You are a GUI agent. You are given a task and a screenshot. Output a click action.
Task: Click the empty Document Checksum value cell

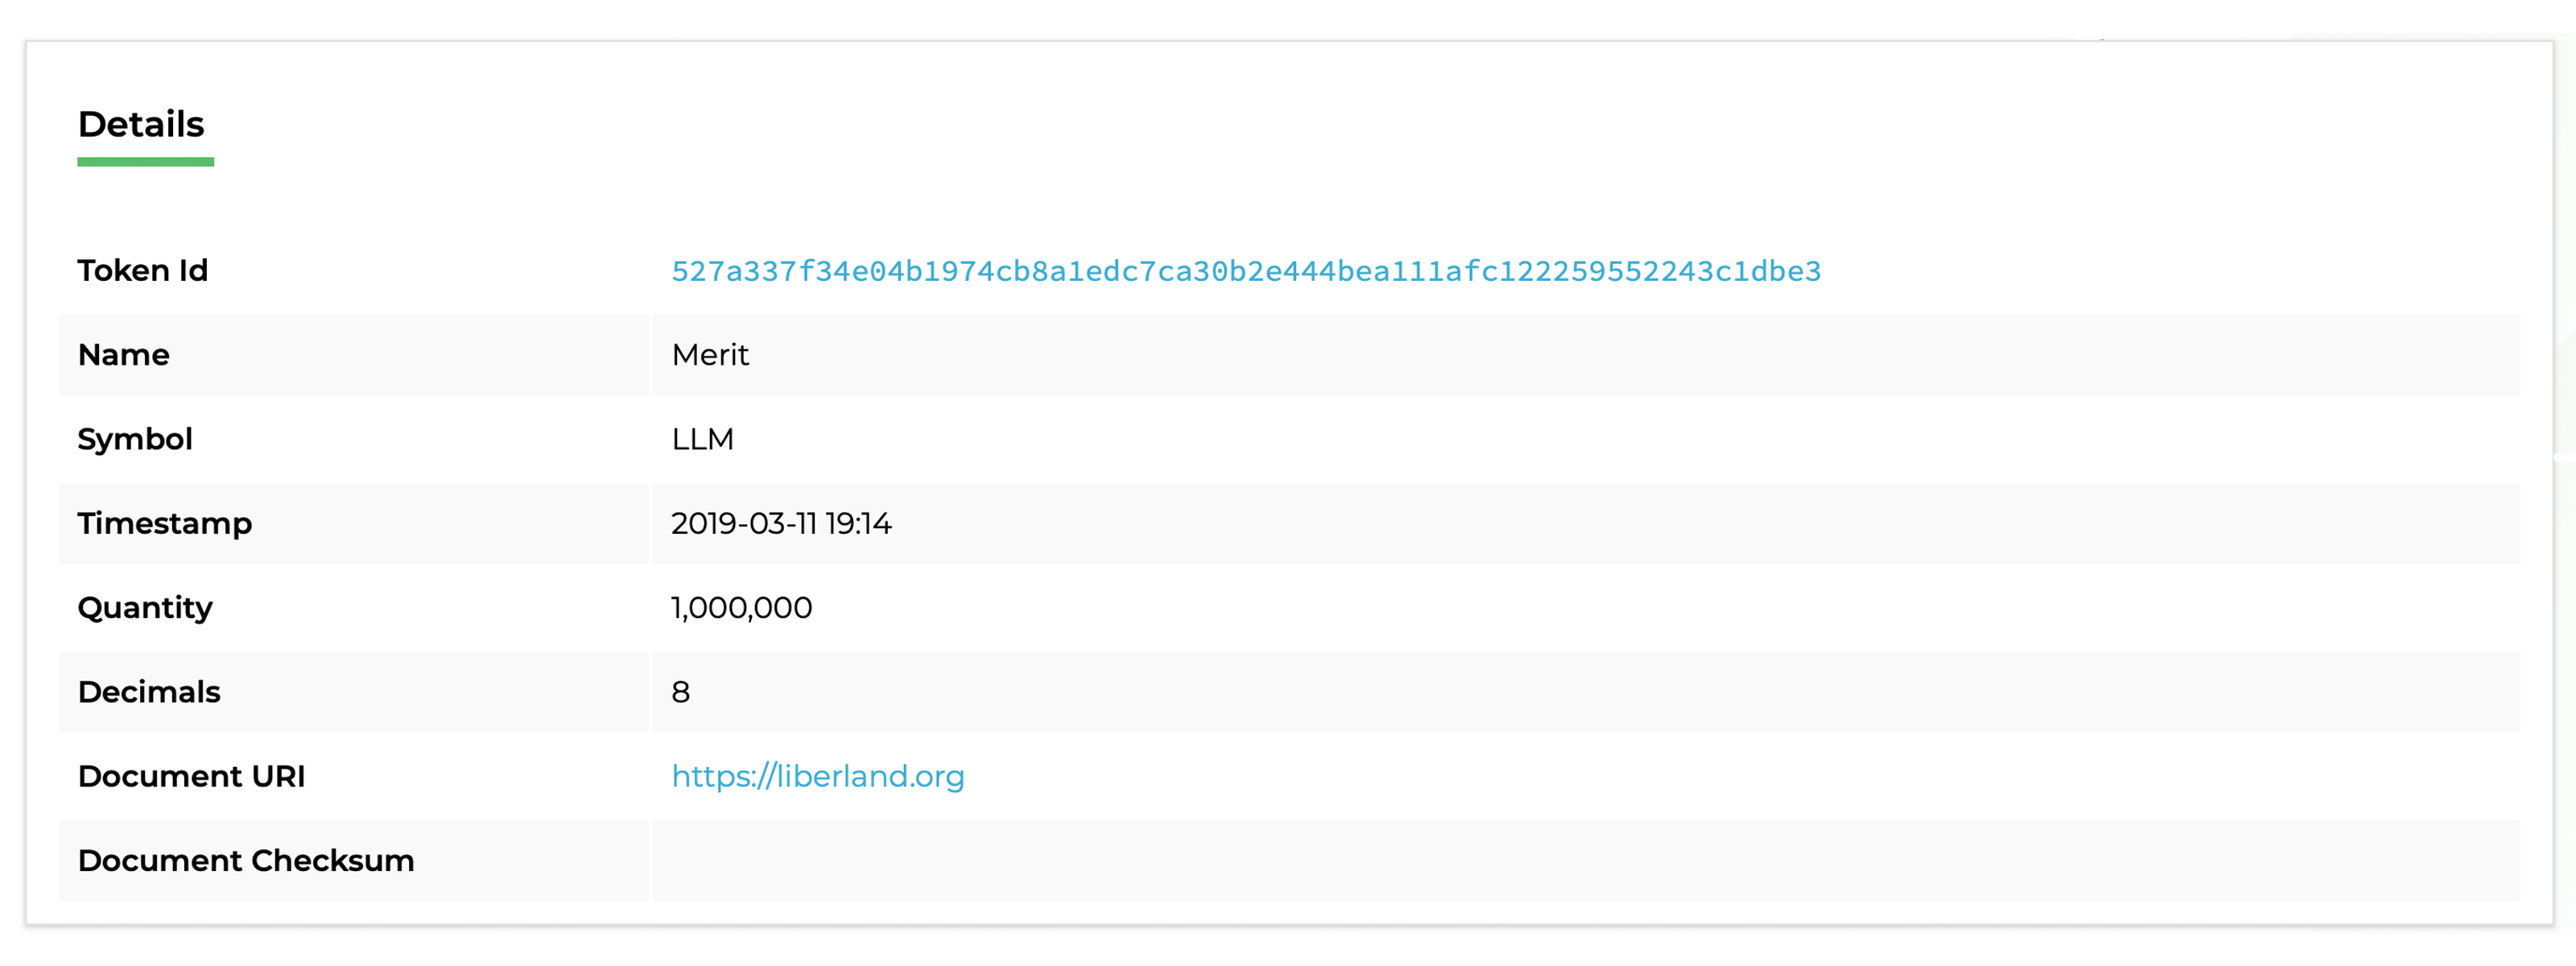tap(1200, 860)
